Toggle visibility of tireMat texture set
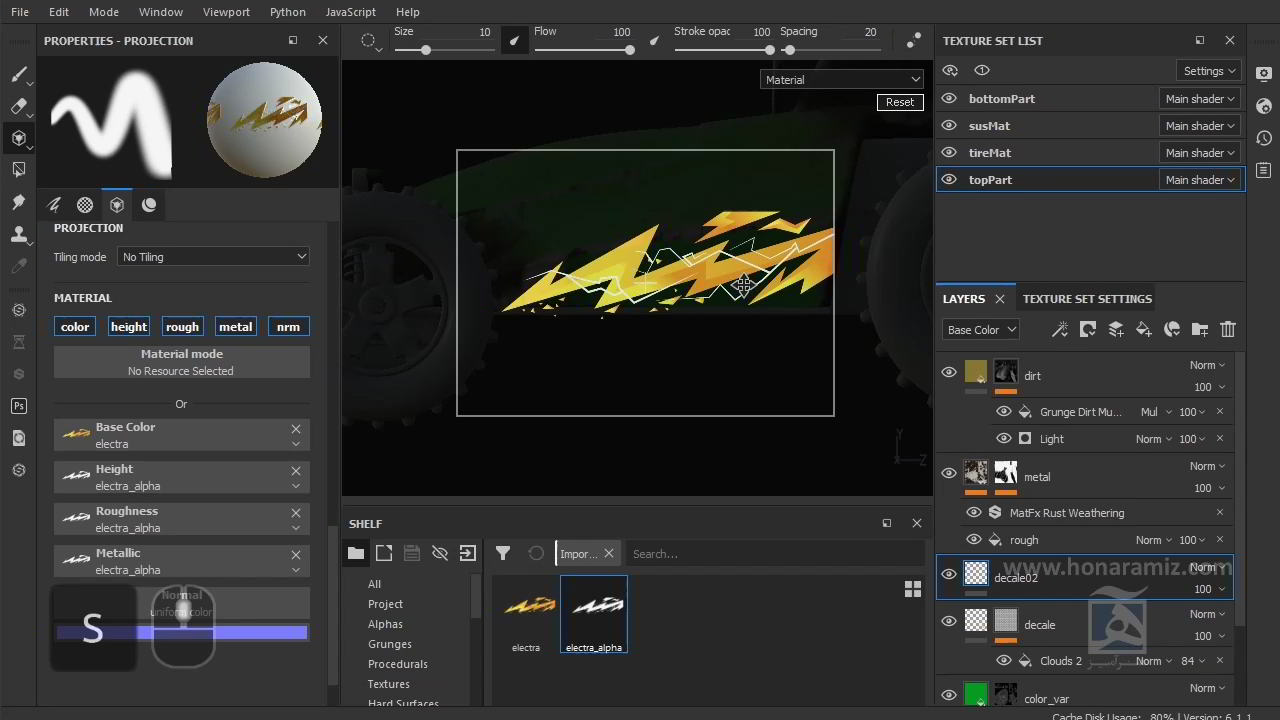The width and height of the screenshot is (1280, 720). 949,153
